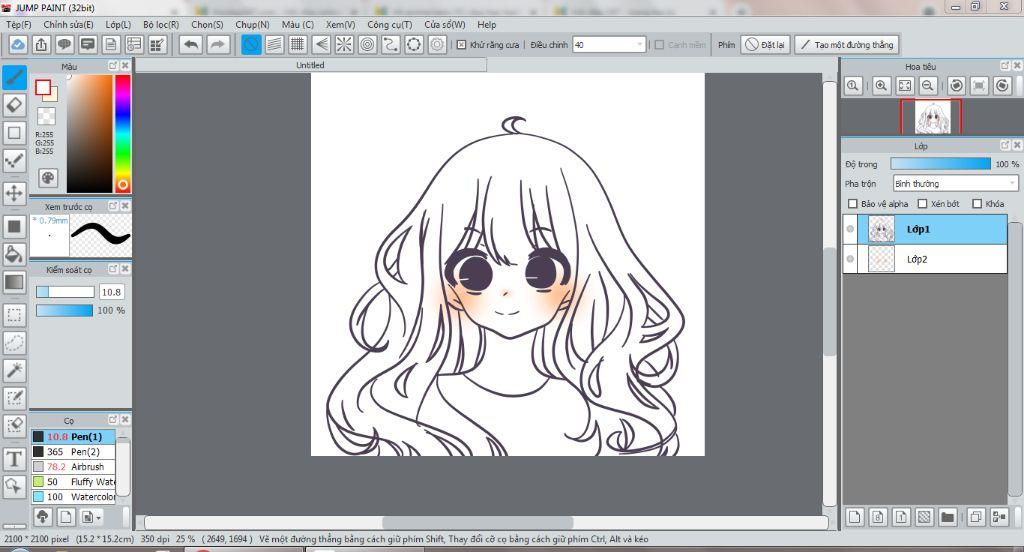
Task: Zoom in on the Navigator panel
Action: [881, 86]
